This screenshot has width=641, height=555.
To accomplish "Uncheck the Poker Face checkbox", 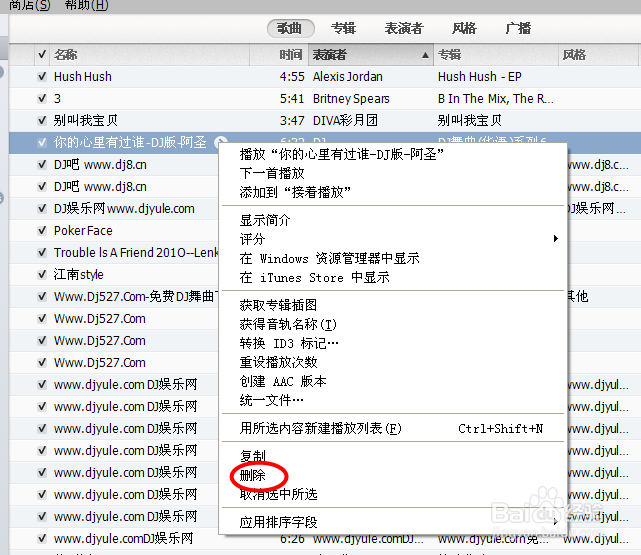I will [x=42, y=231].
